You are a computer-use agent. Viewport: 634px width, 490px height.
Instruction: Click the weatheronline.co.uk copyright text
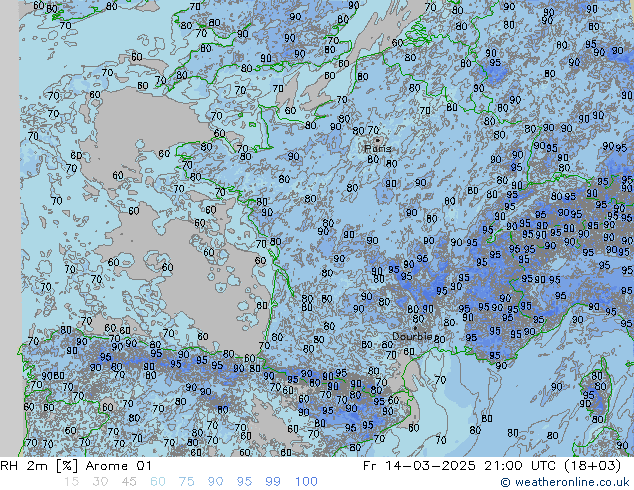565,482
